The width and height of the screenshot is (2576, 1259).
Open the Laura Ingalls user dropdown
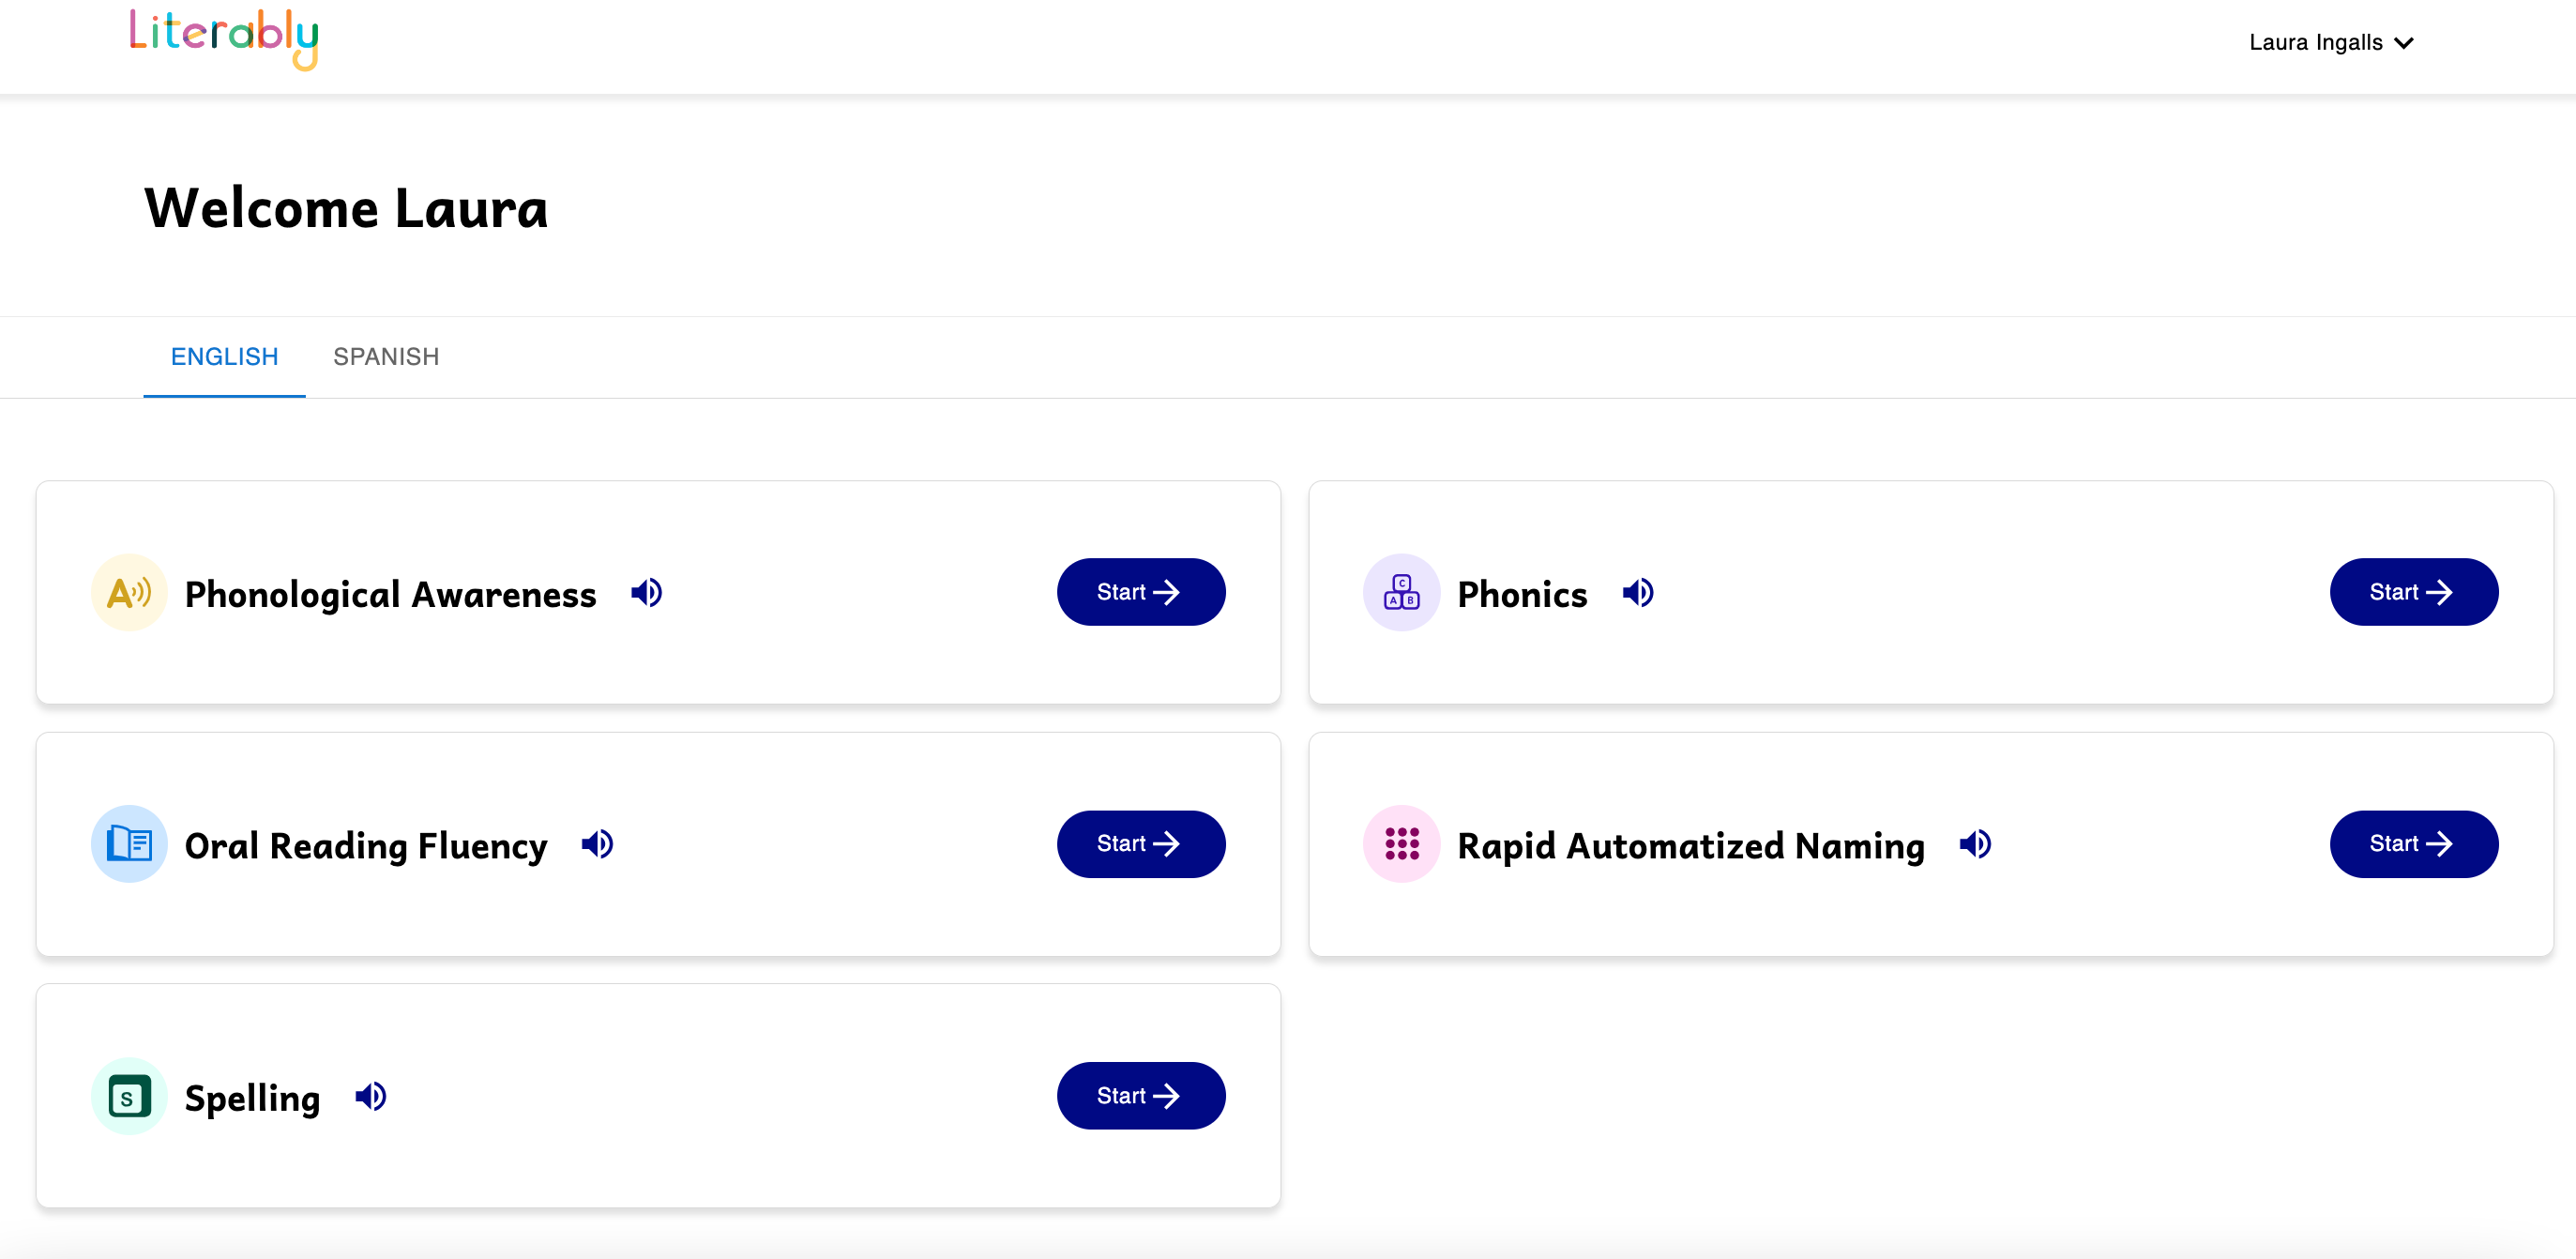point(2330,43)
